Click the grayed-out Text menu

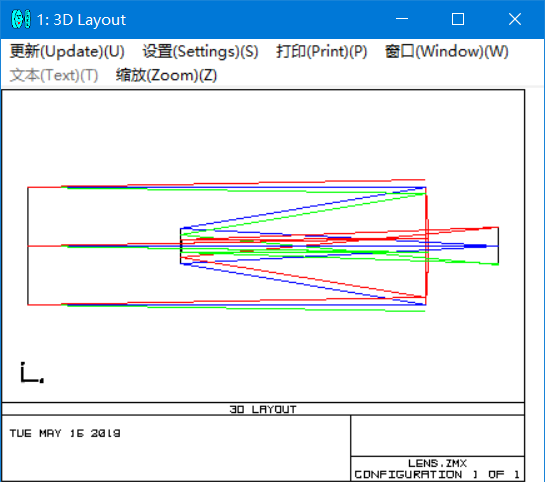click(54, 75)
